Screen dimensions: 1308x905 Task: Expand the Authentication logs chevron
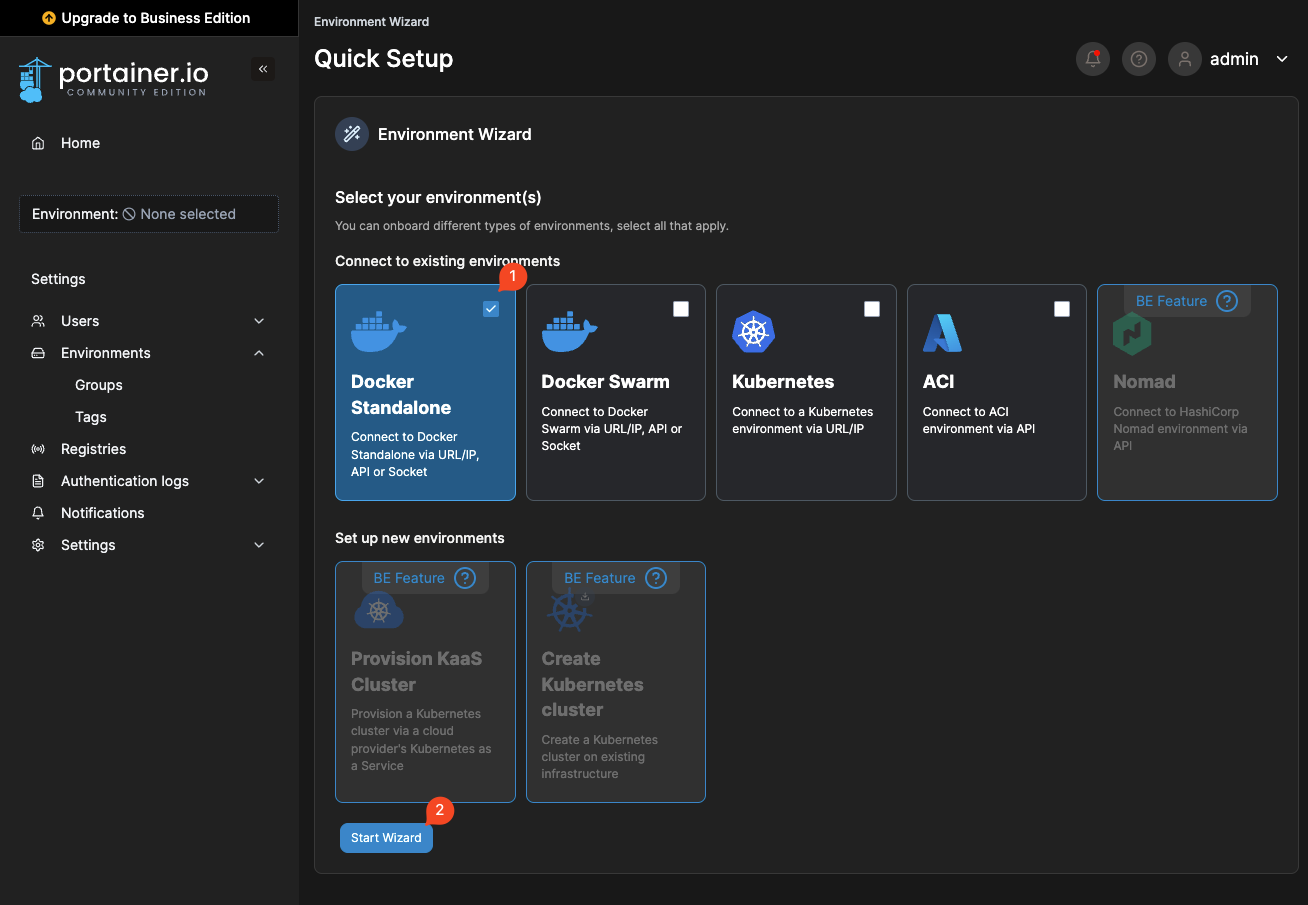[259, 481]
